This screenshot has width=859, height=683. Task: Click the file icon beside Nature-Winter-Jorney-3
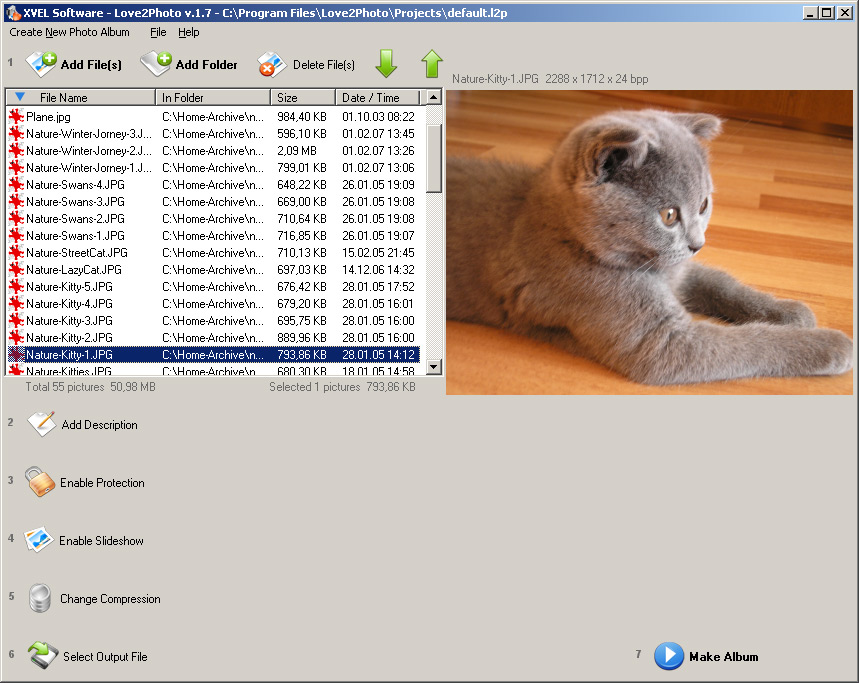pyautogui.click(x=16, y=134)
